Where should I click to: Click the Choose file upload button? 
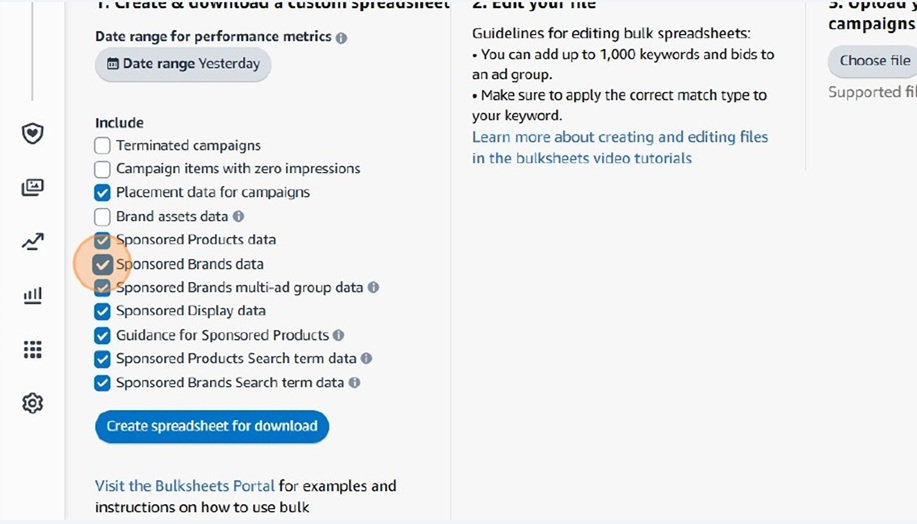pyautogui.click(x=874, y=61)
